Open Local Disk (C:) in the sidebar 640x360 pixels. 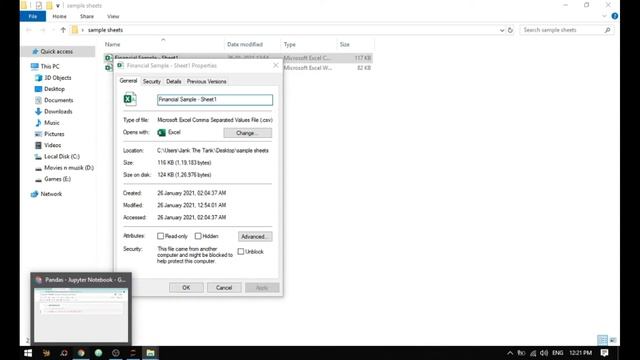[62, 156]
